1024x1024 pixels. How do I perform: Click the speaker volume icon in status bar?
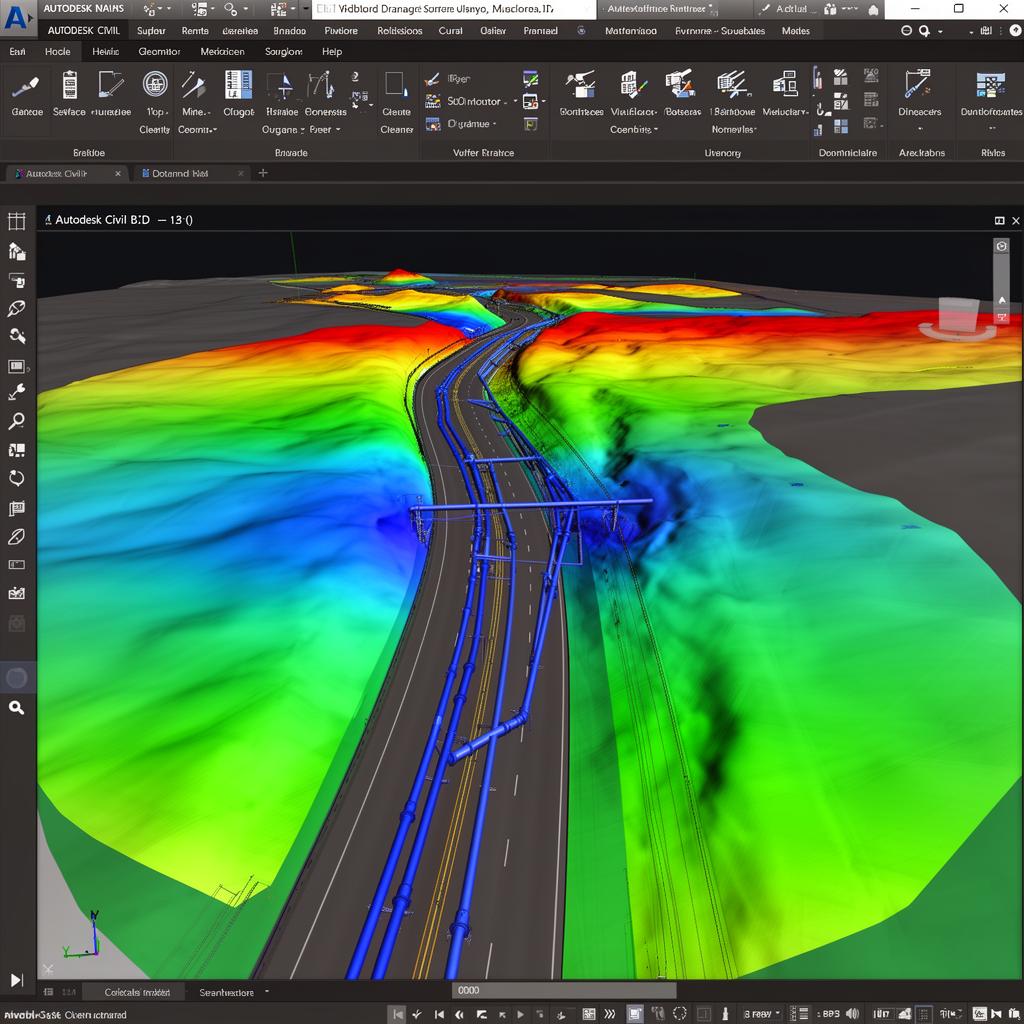pos(852,1014)
